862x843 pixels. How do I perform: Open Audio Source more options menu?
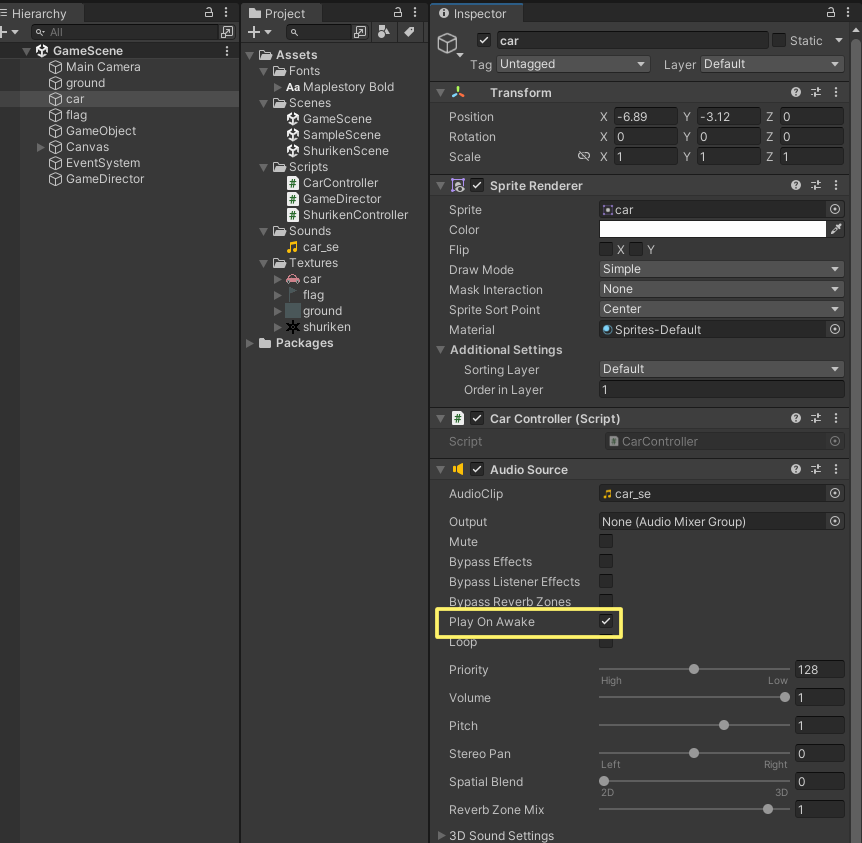836,469
